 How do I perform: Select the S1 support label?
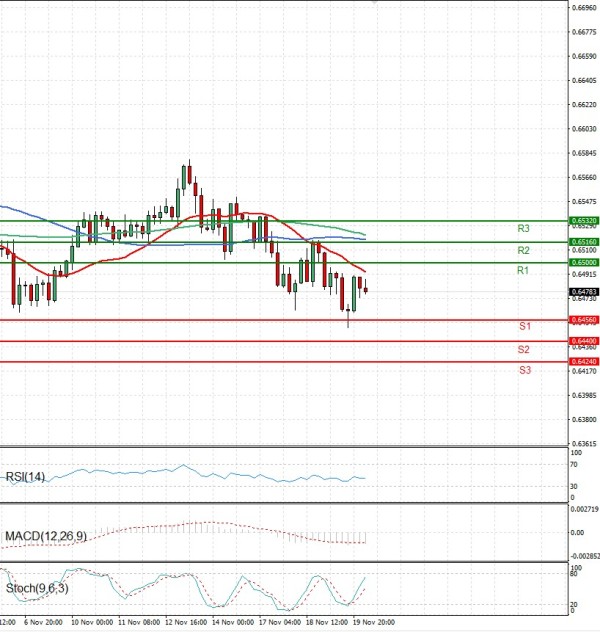point(524,327)
